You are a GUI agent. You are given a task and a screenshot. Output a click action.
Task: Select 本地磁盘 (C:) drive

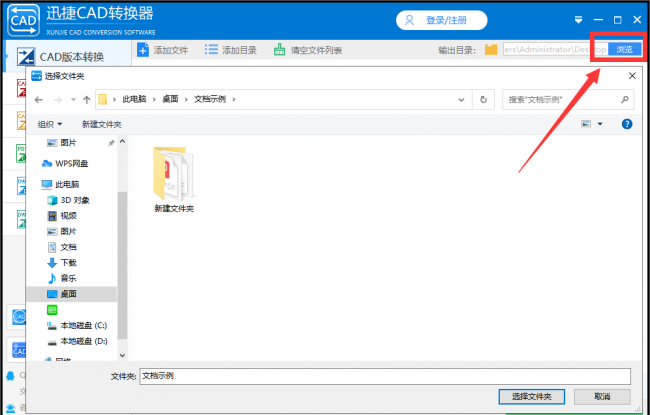pos(77,325)
